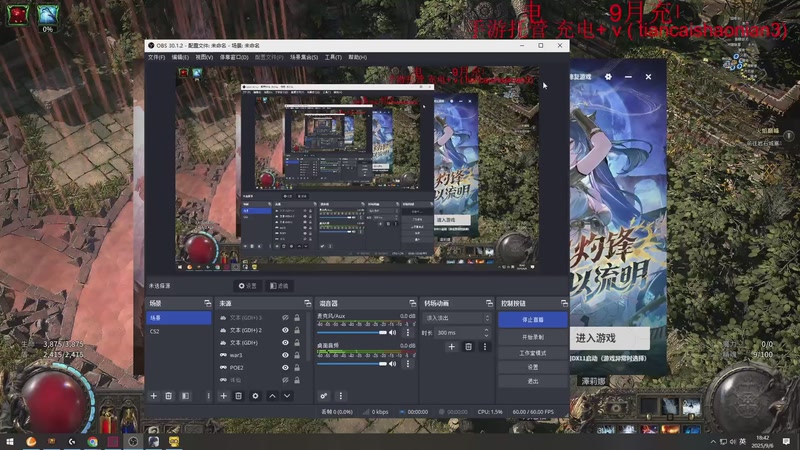The width and height of the screenshot is (800, 450).
Task: Open source properties button above docks
Action: point(247,286)
